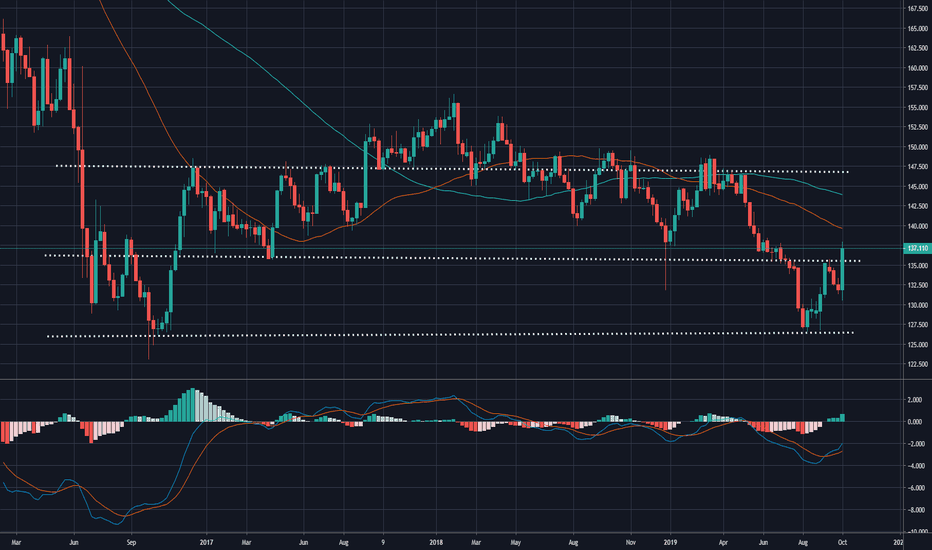Click the 160.000 price axis label

918,68
